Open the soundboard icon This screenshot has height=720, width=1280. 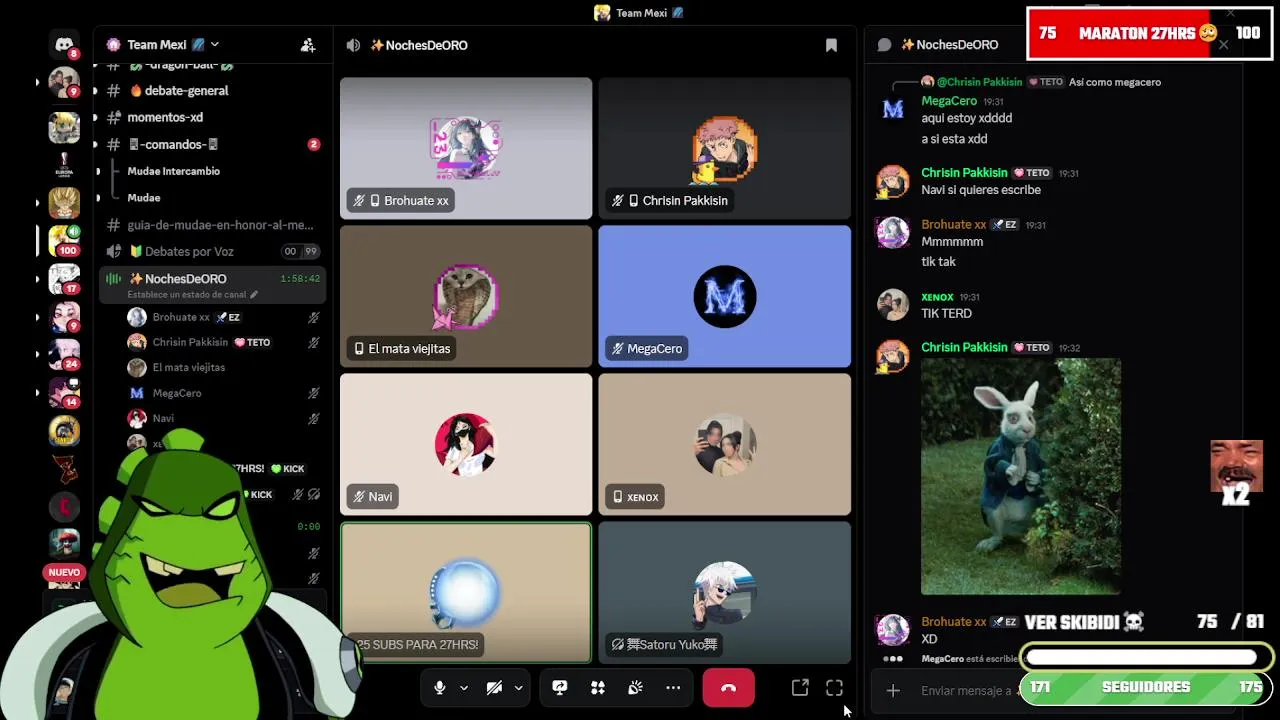click(635, 688)
